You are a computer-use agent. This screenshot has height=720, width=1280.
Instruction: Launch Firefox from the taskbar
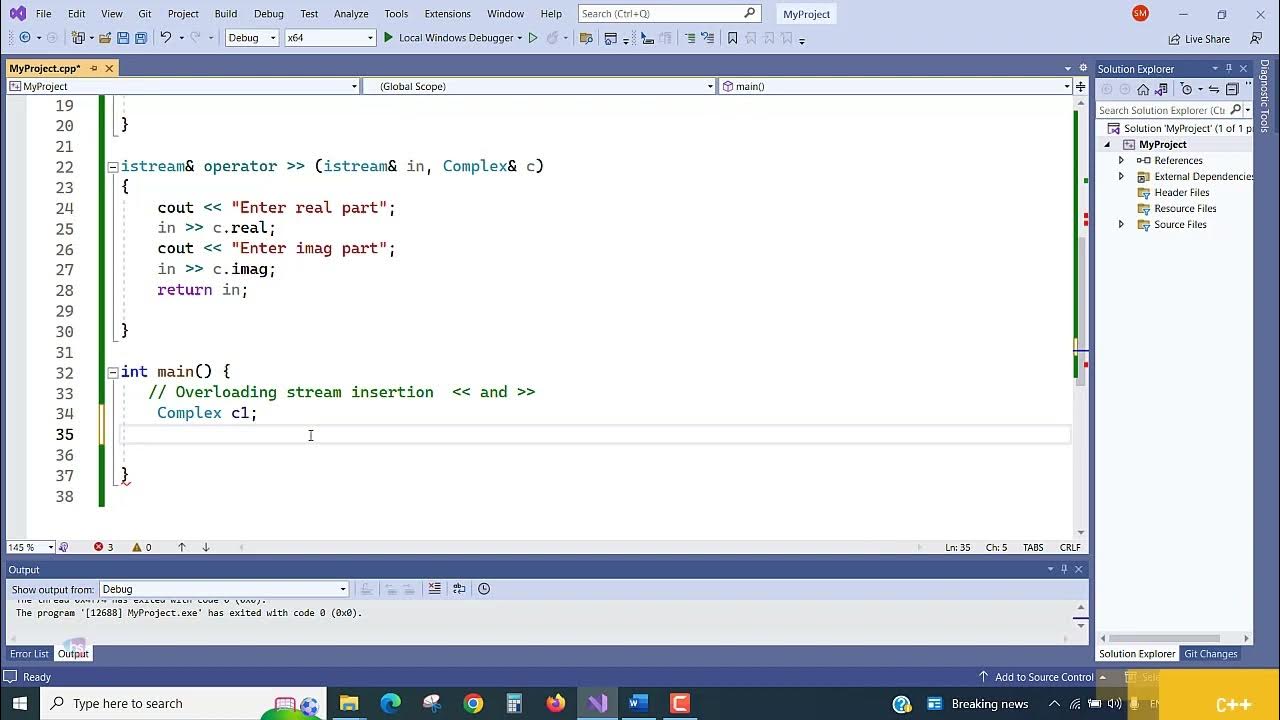tap(556, 703)
